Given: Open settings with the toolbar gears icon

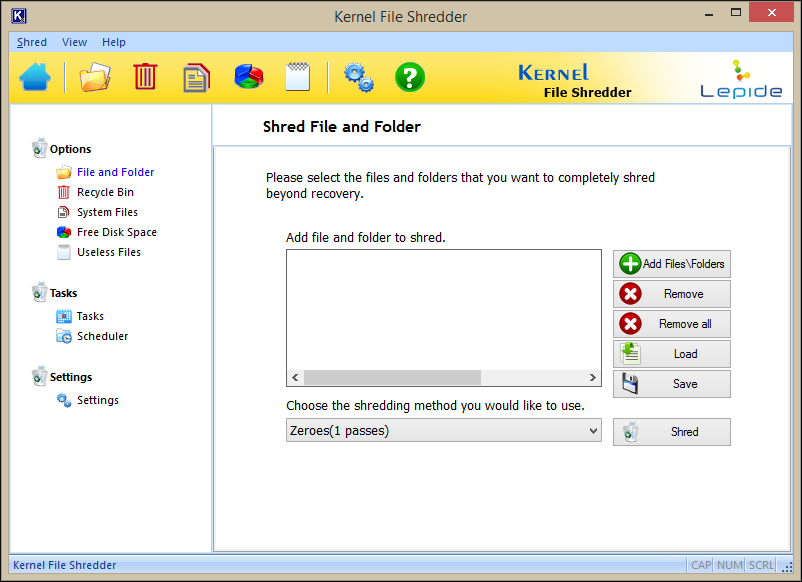Looking at the screenshot, I should point(359,77).
